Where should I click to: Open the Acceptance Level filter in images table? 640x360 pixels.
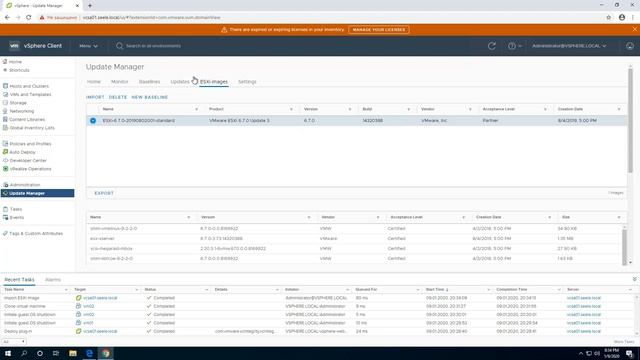[x=545, y=109]
